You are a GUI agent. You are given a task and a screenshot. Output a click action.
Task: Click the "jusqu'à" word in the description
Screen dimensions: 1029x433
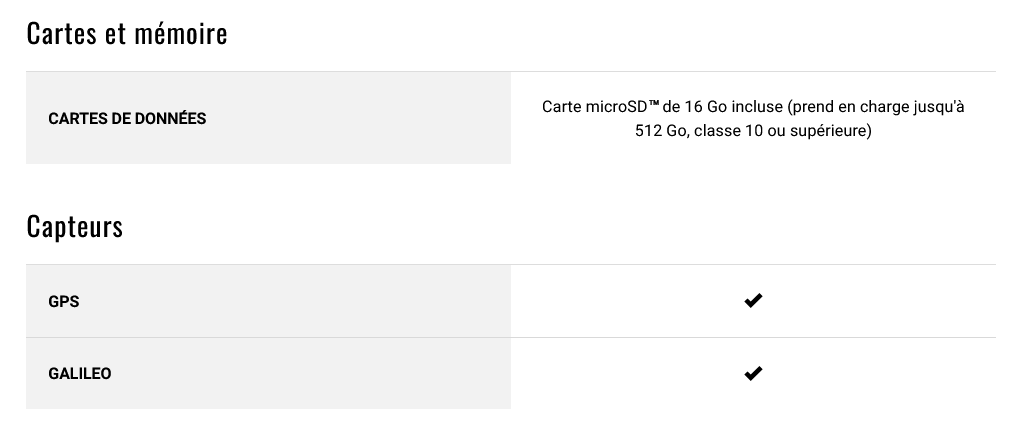934,107
